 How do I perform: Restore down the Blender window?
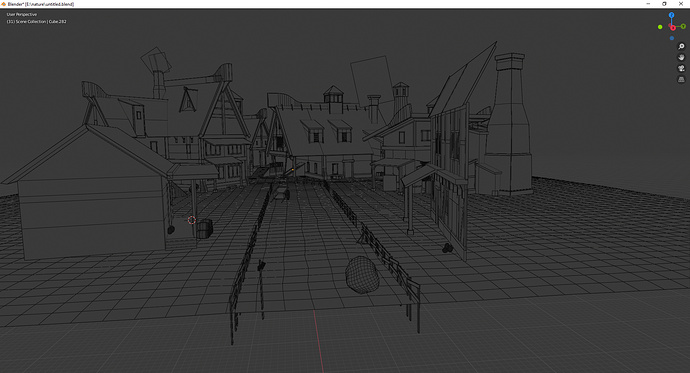coord(664,4)
